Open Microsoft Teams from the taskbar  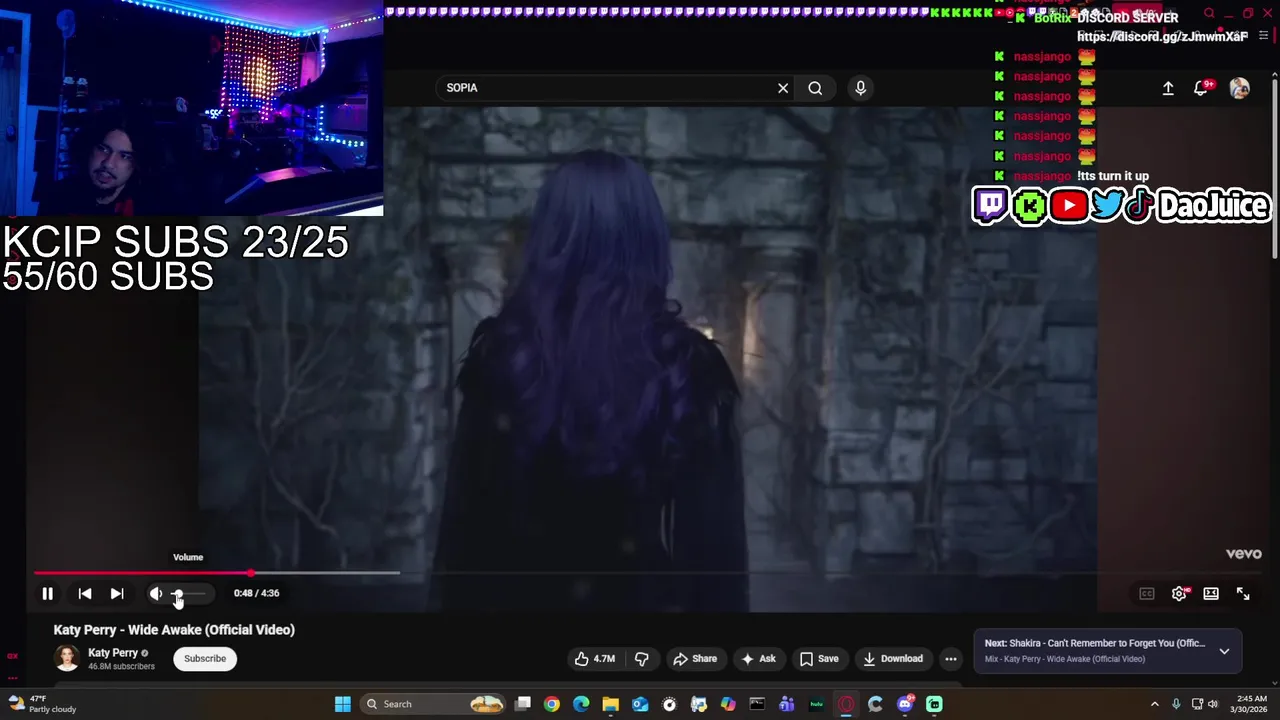coord(787,704)
